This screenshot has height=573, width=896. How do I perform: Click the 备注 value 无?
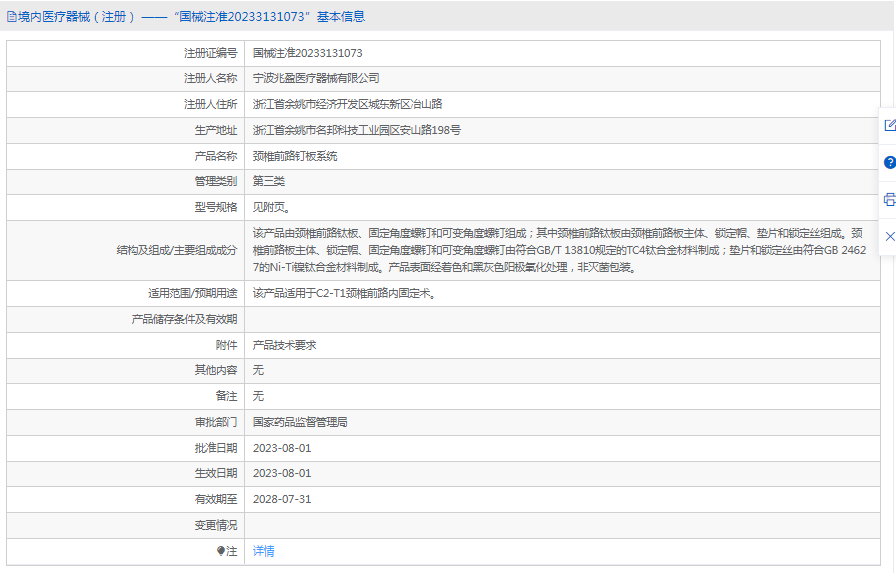[258, 396]
